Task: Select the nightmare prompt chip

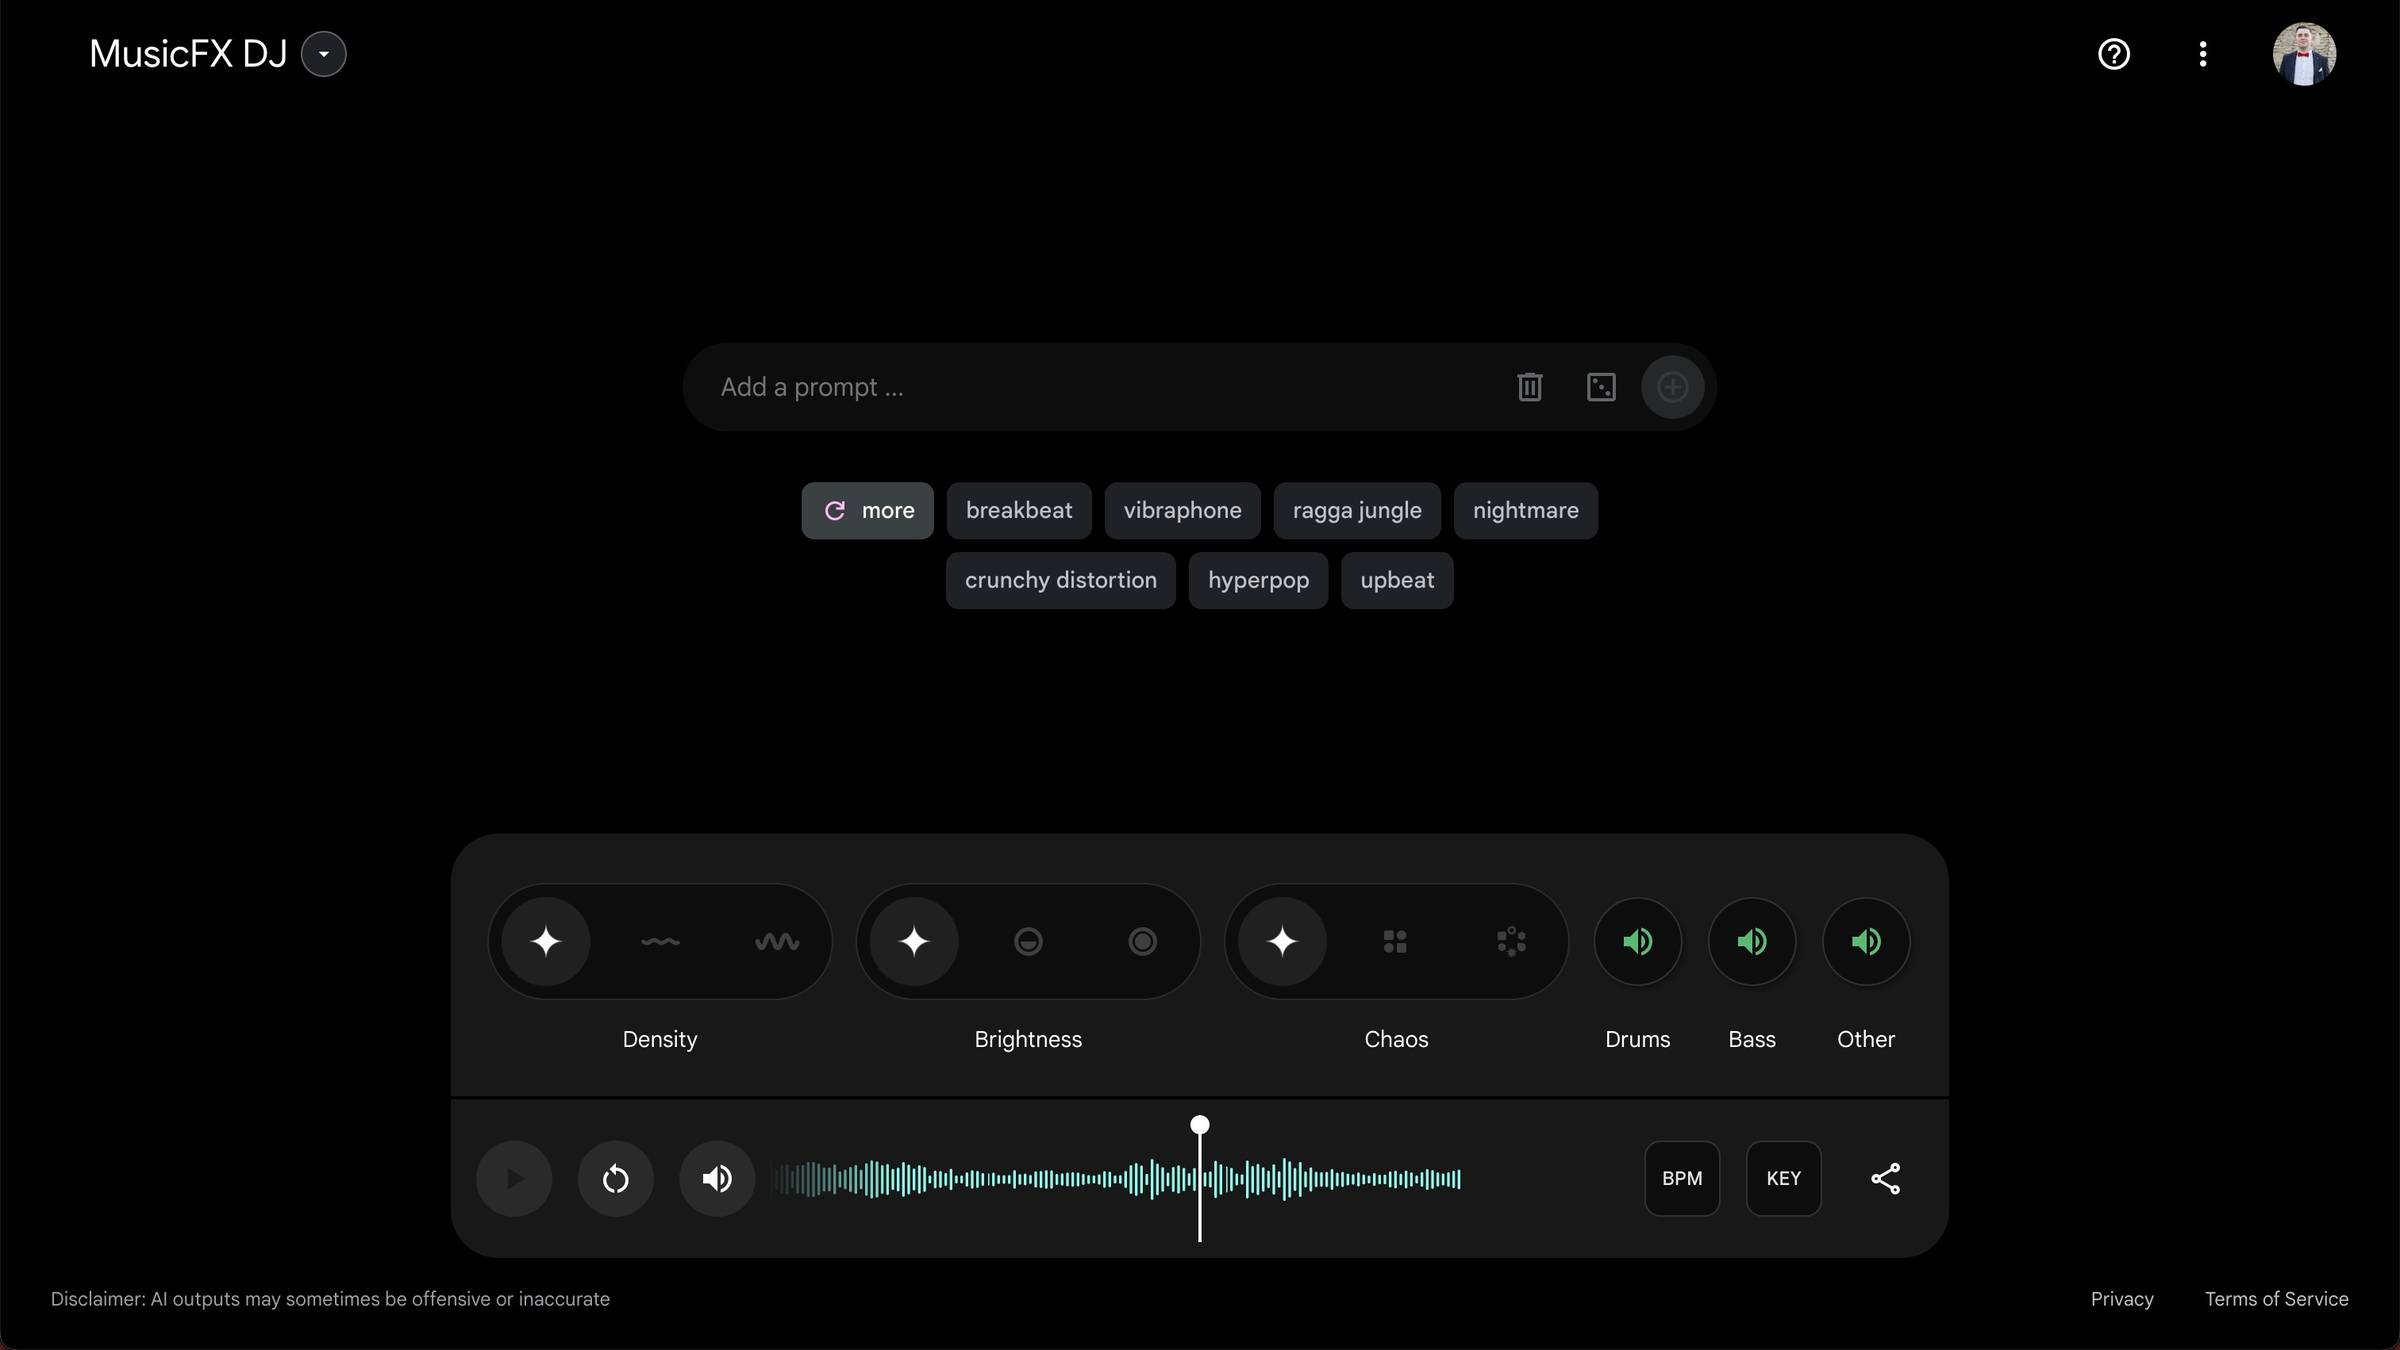Action: (x=1525, y=511)
